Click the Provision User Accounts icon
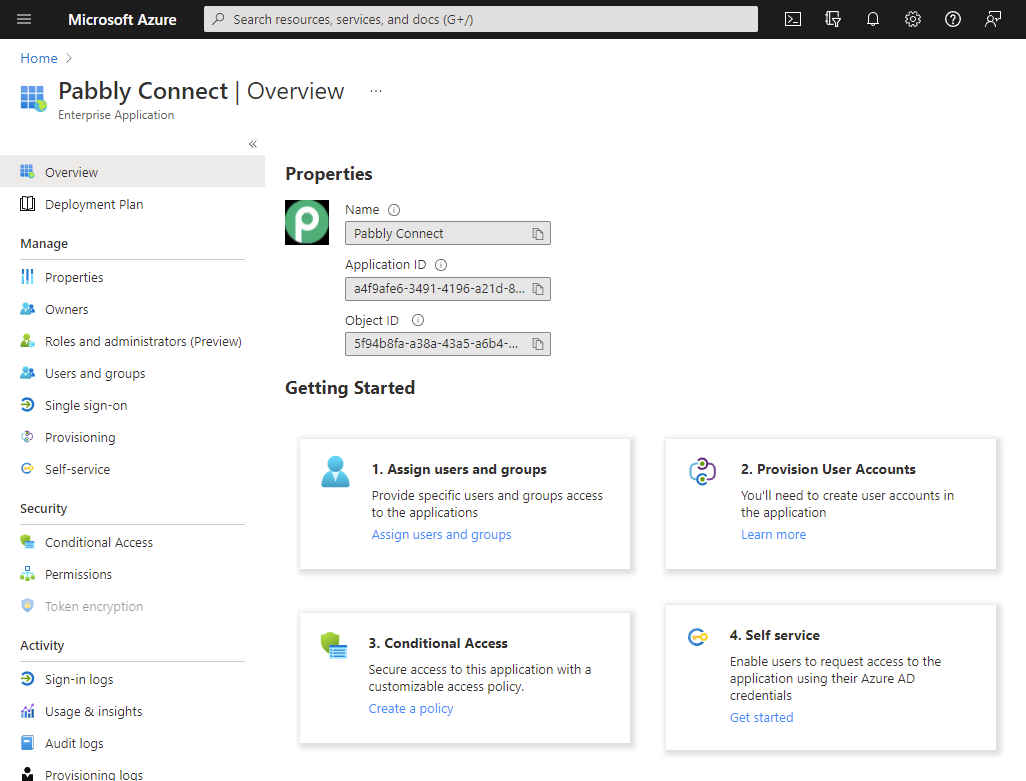 tap(702, 471)
